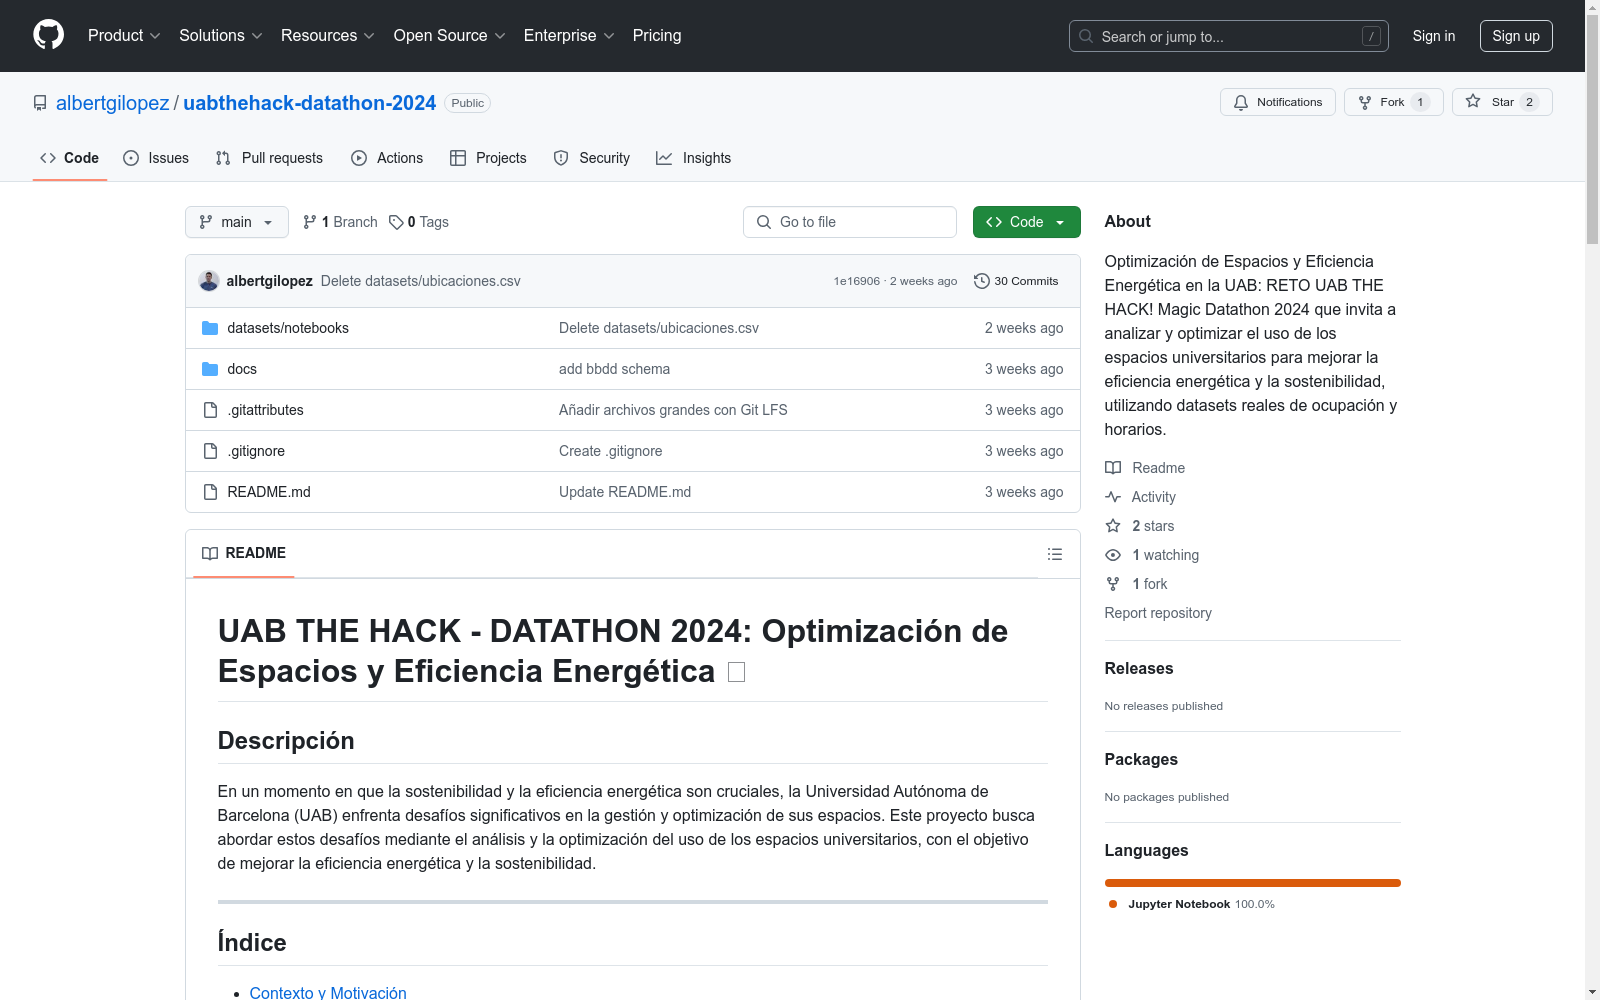Open the Security tab
The width and height of the screenshot is (1600, 1000).
pos(592,158)
